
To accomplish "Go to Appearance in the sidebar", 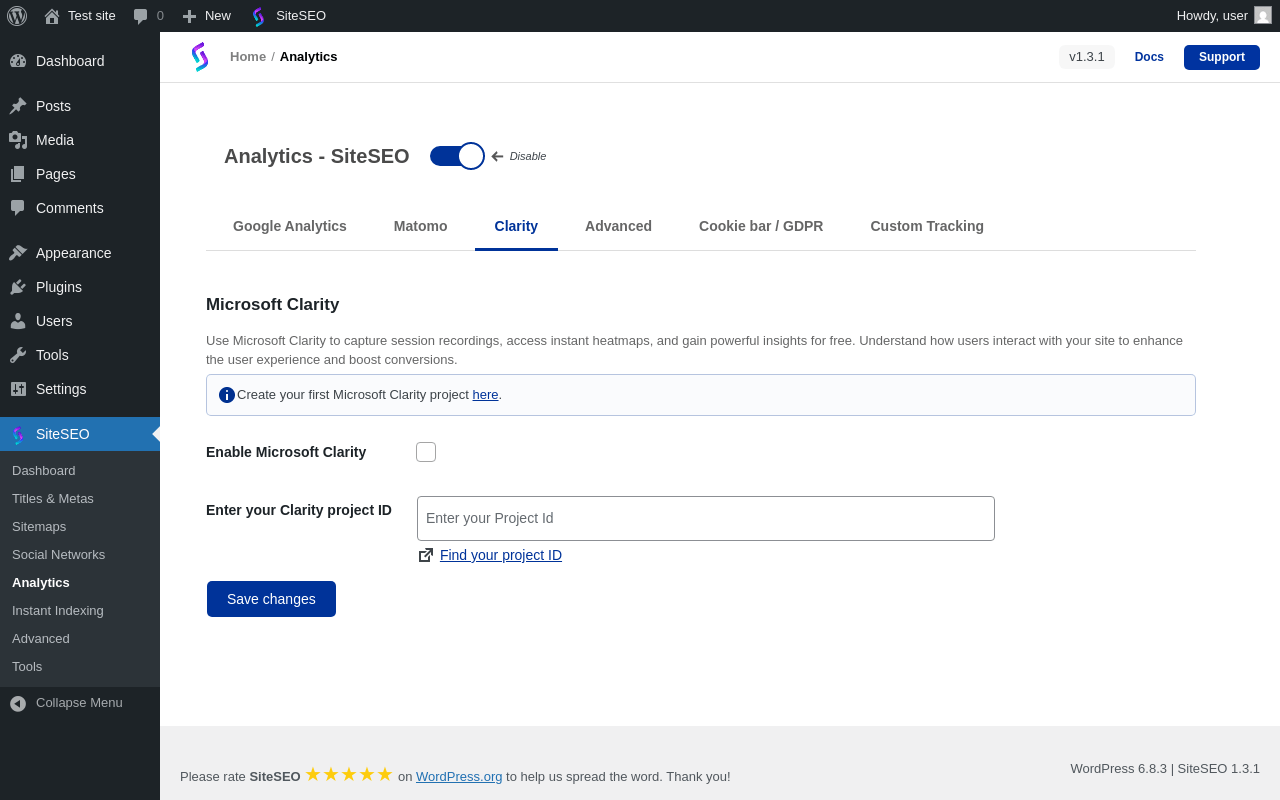I will click(73, 253).
